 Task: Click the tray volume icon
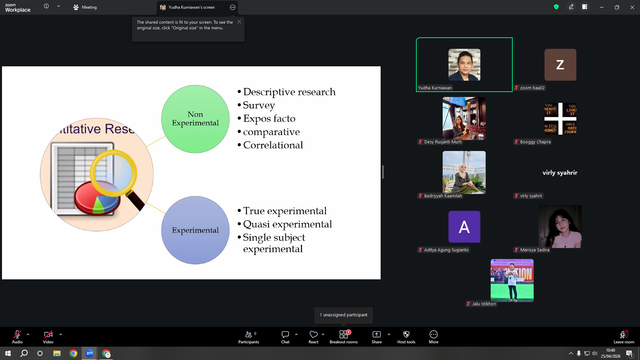595,353
